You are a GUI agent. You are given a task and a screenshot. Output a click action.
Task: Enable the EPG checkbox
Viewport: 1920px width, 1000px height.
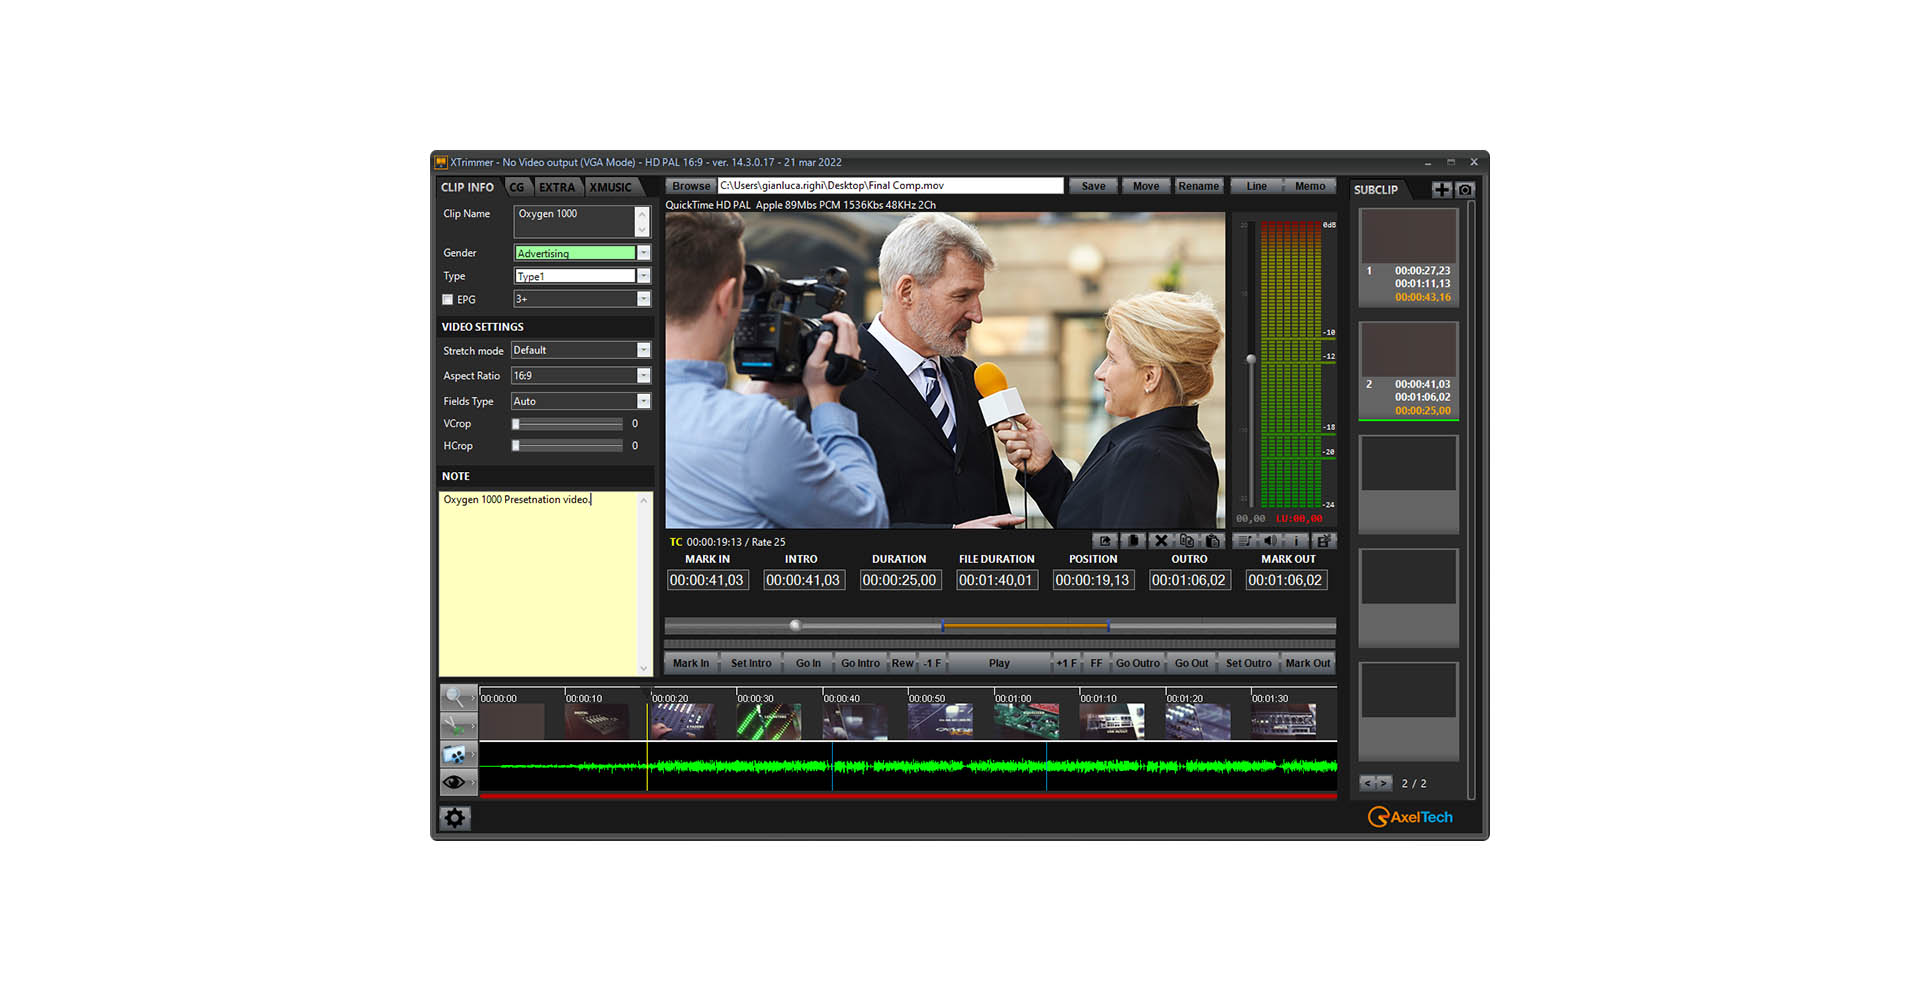pos(448,300)
